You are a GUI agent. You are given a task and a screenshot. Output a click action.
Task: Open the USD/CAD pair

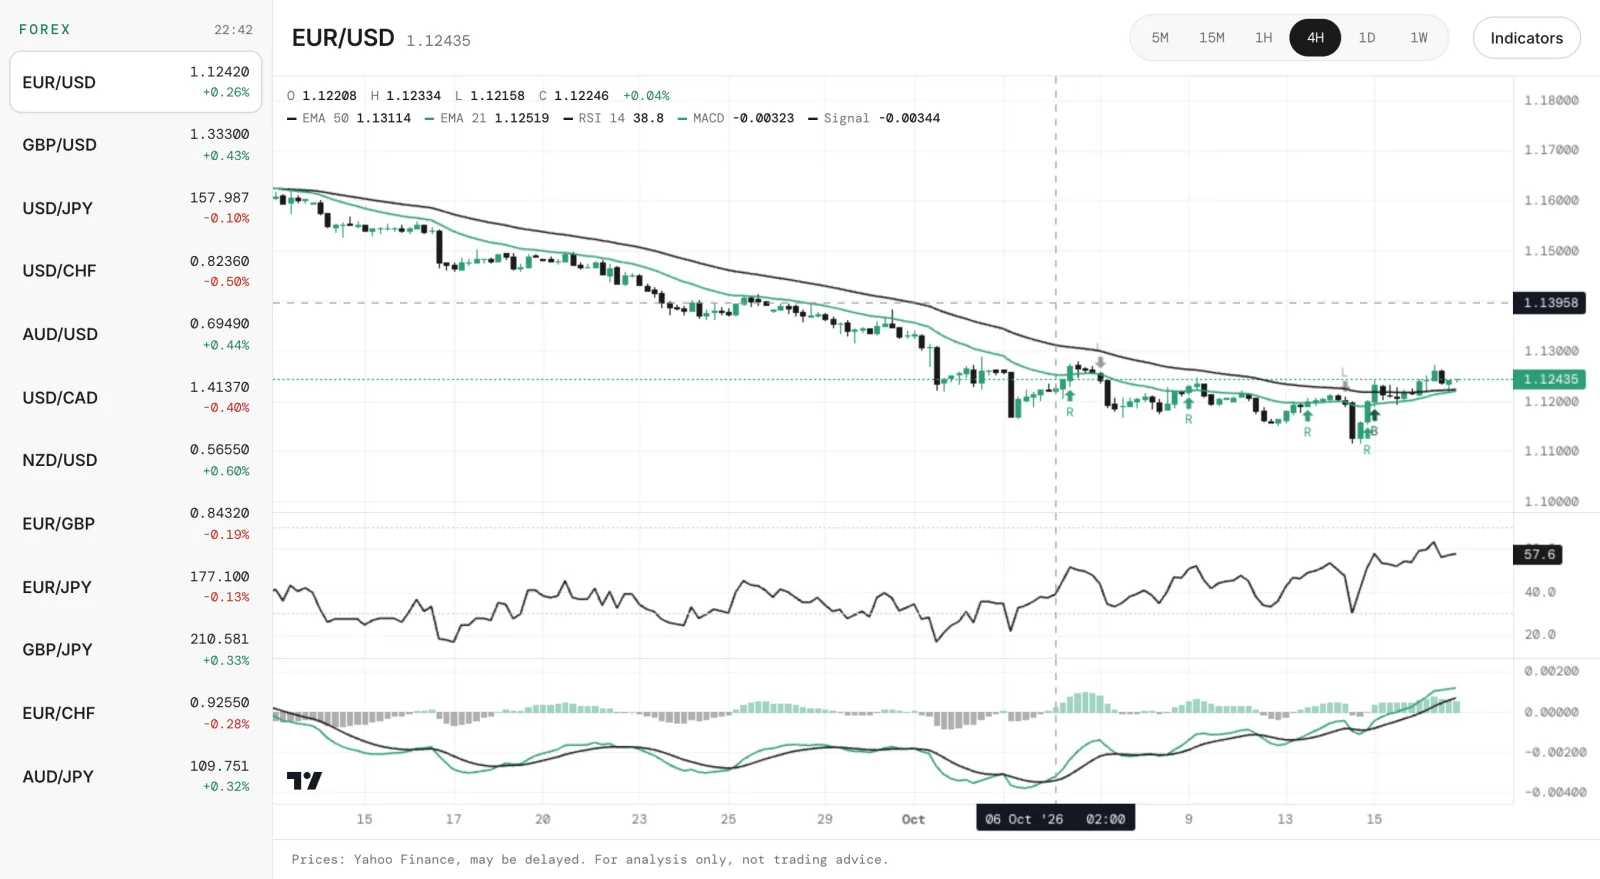[x=136, y=397]
